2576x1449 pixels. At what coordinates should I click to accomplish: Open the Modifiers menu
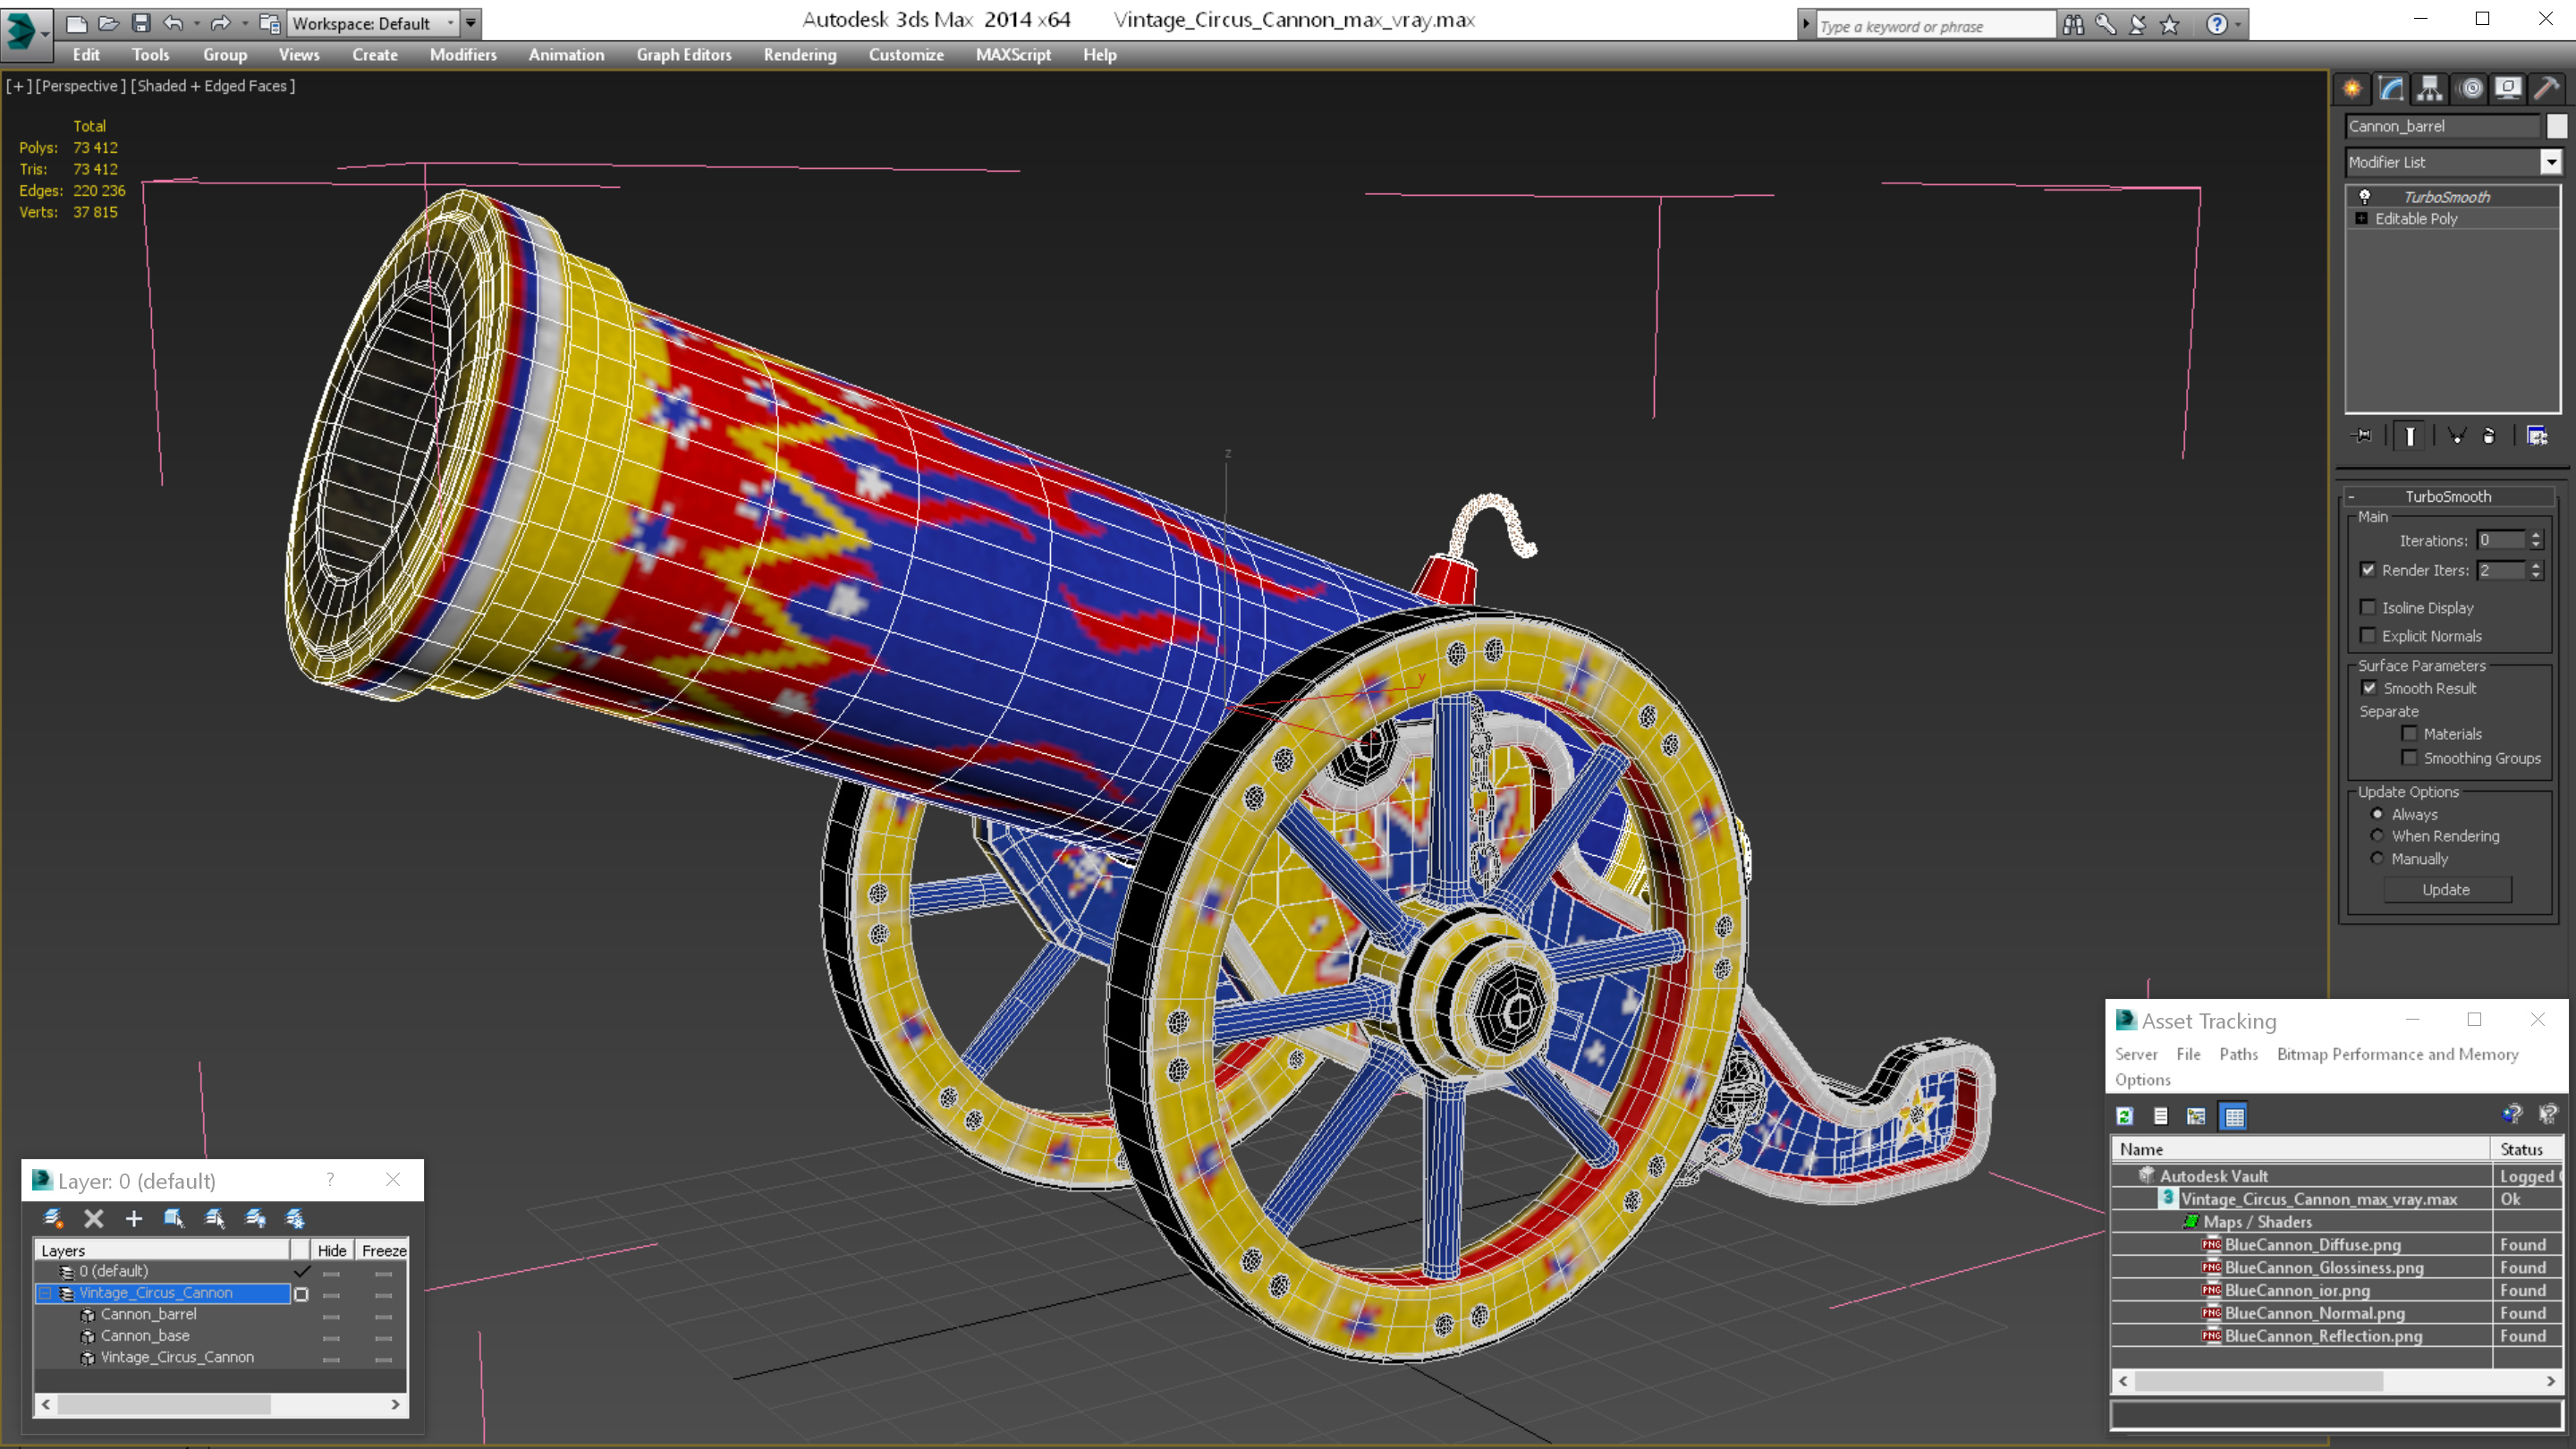coord(463,55)
